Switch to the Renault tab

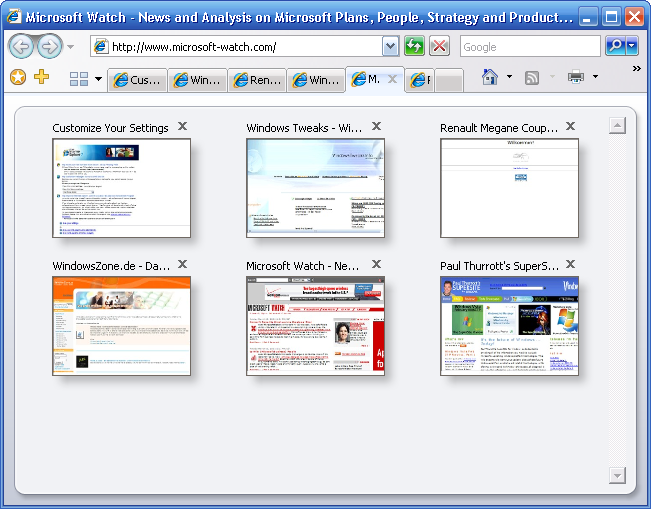click(257, 81)
